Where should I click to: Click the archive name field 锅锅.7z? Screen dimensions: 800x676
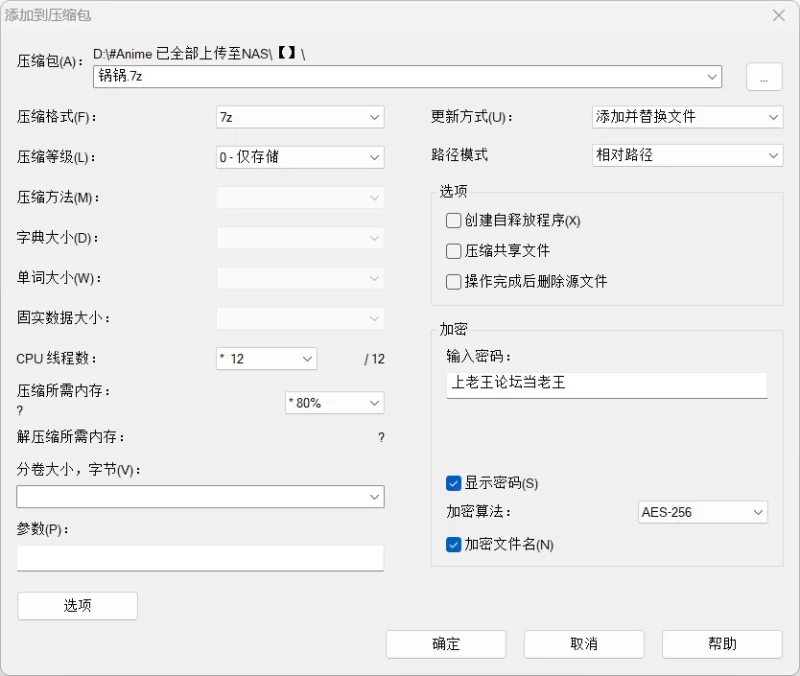click(x=407, y=77)
